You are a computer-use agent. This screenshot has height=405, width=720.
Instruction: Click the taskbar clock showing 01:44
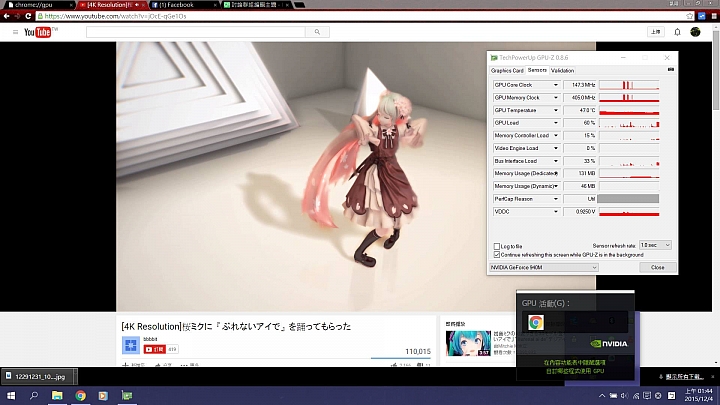(698, 395)
